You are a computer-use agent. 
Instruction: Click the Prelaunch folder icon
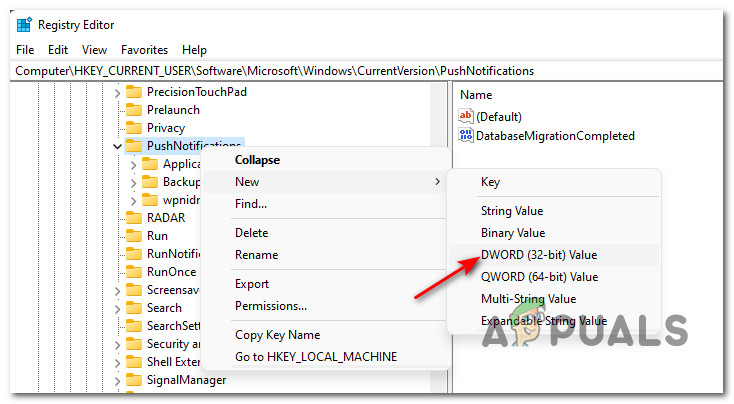[x=134, y=110]
